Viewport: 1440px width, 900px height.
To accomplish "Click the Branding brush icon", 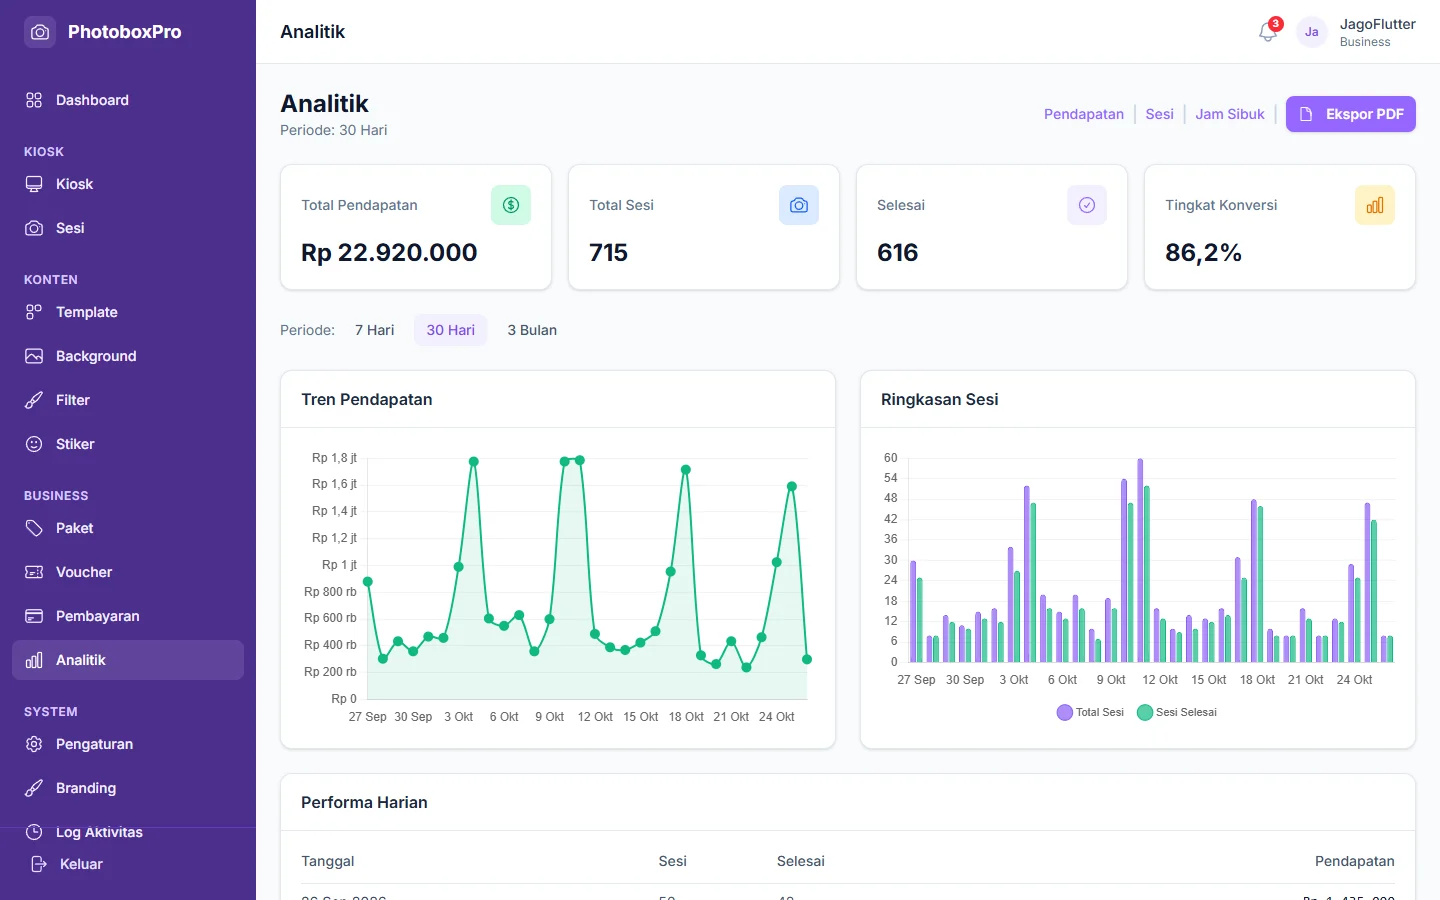I will (34, 788).
